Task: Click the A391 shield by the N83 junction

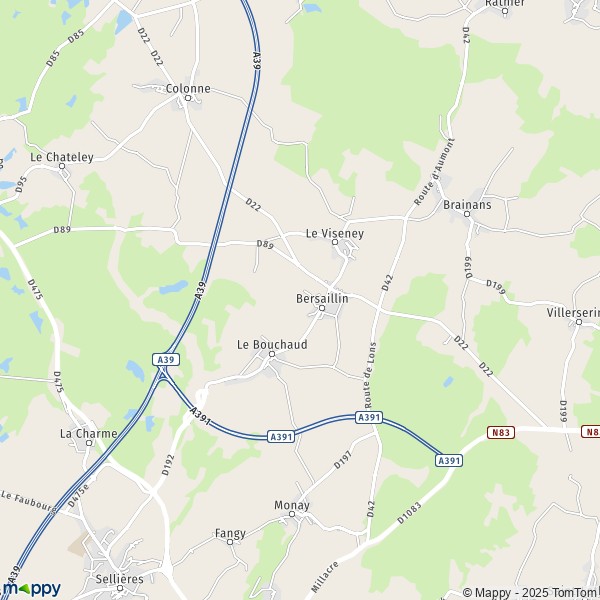Action: click(x=449, y=460)
